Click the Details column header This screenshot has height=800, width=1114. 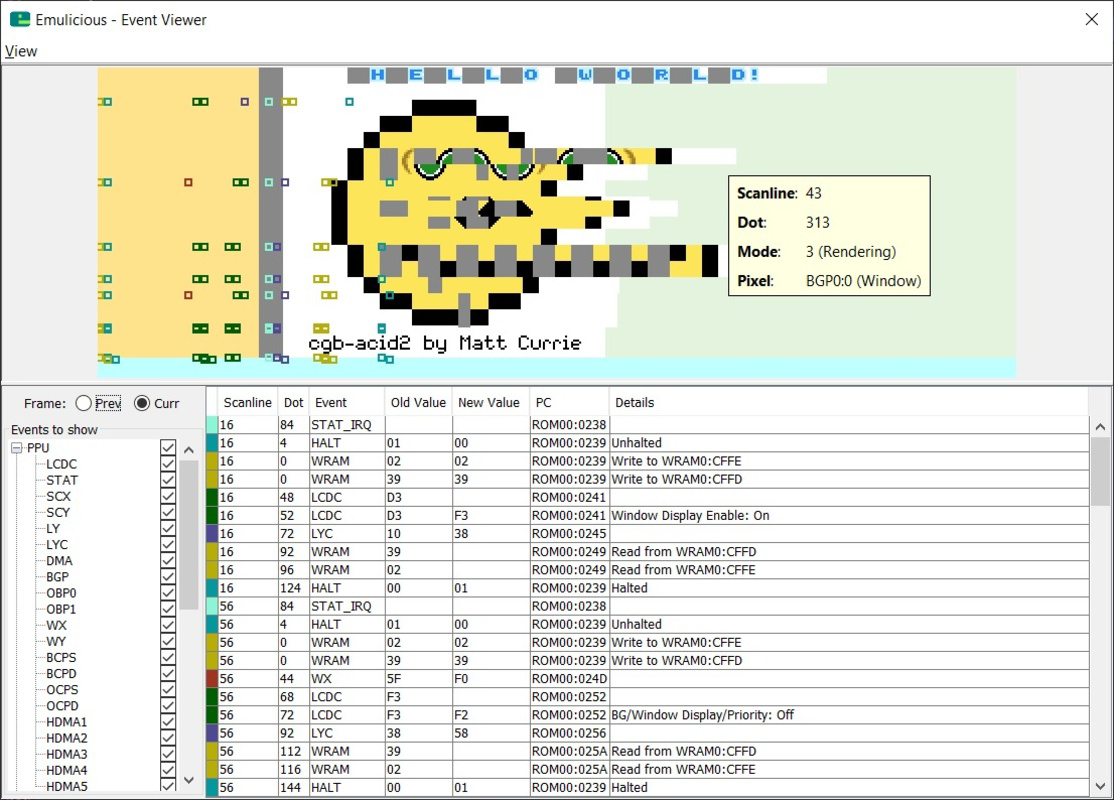click(x=849, y=402)
